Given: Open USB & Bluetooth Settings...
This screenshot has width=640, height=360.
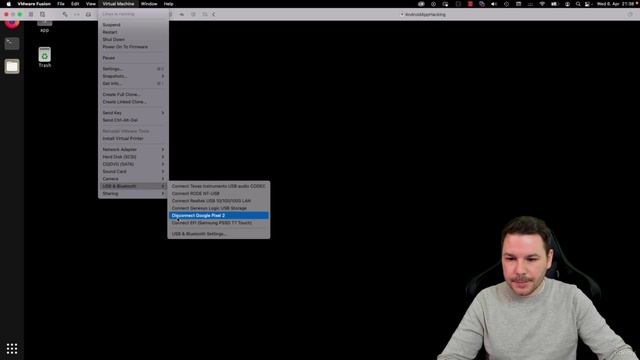Looking at the screenshot, I should tap(218, 234).
